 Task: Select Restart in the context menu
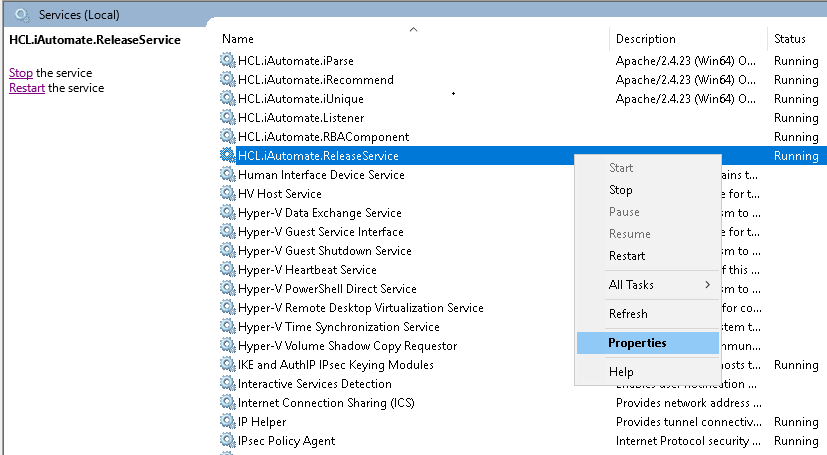pyautogui.click(x=627, y=256)
